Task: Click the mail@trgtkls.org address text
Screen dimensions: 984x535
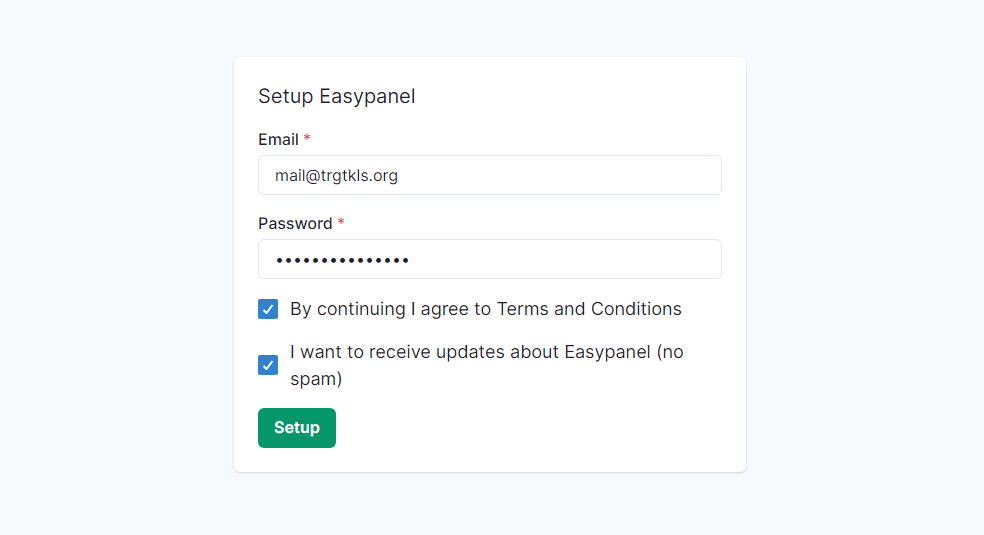Action: pos(336,176)
